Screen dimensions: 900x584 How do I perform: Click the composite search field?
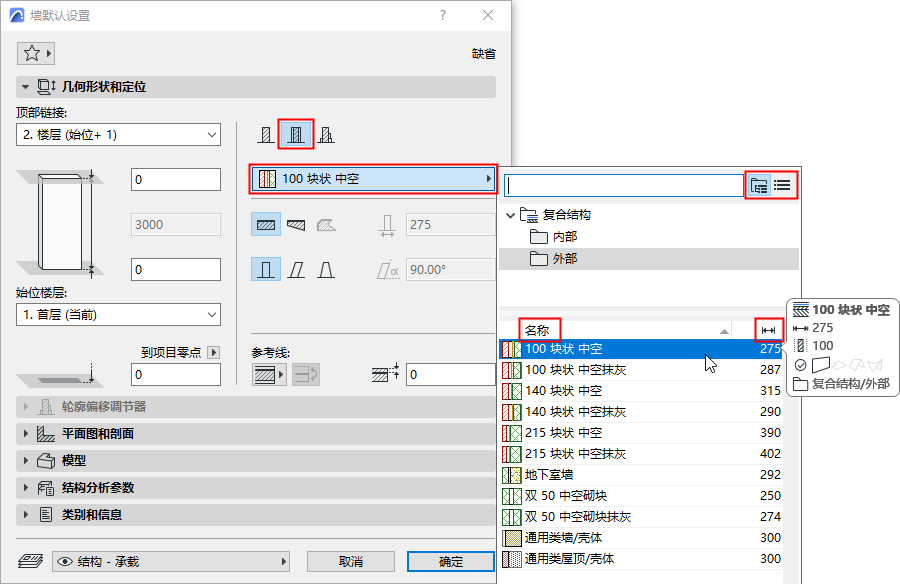tap(624, 185)
